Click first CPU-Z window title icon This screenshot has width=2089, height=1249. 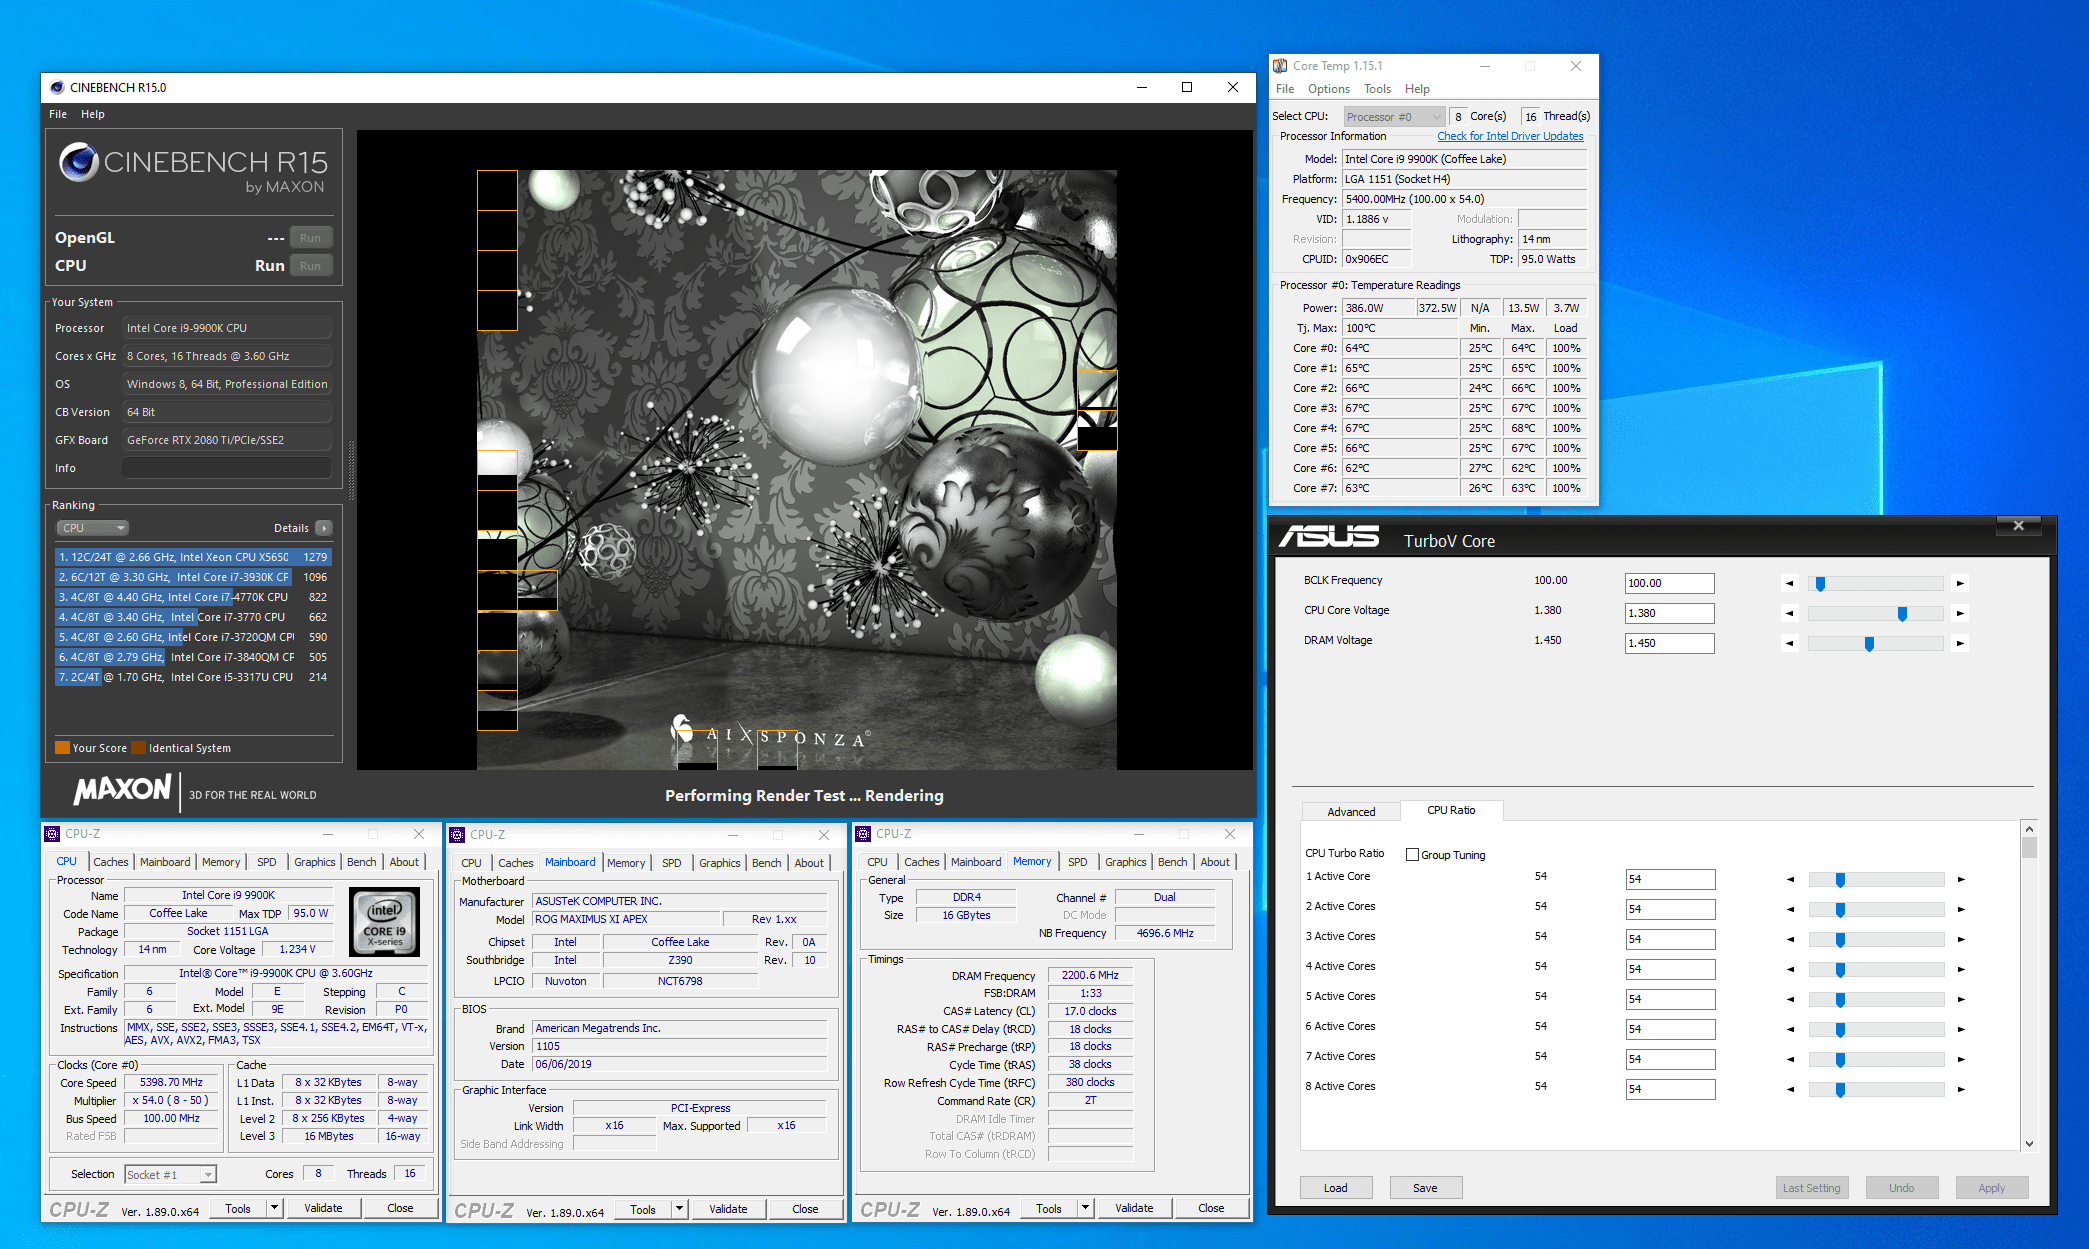click(52, 834)
